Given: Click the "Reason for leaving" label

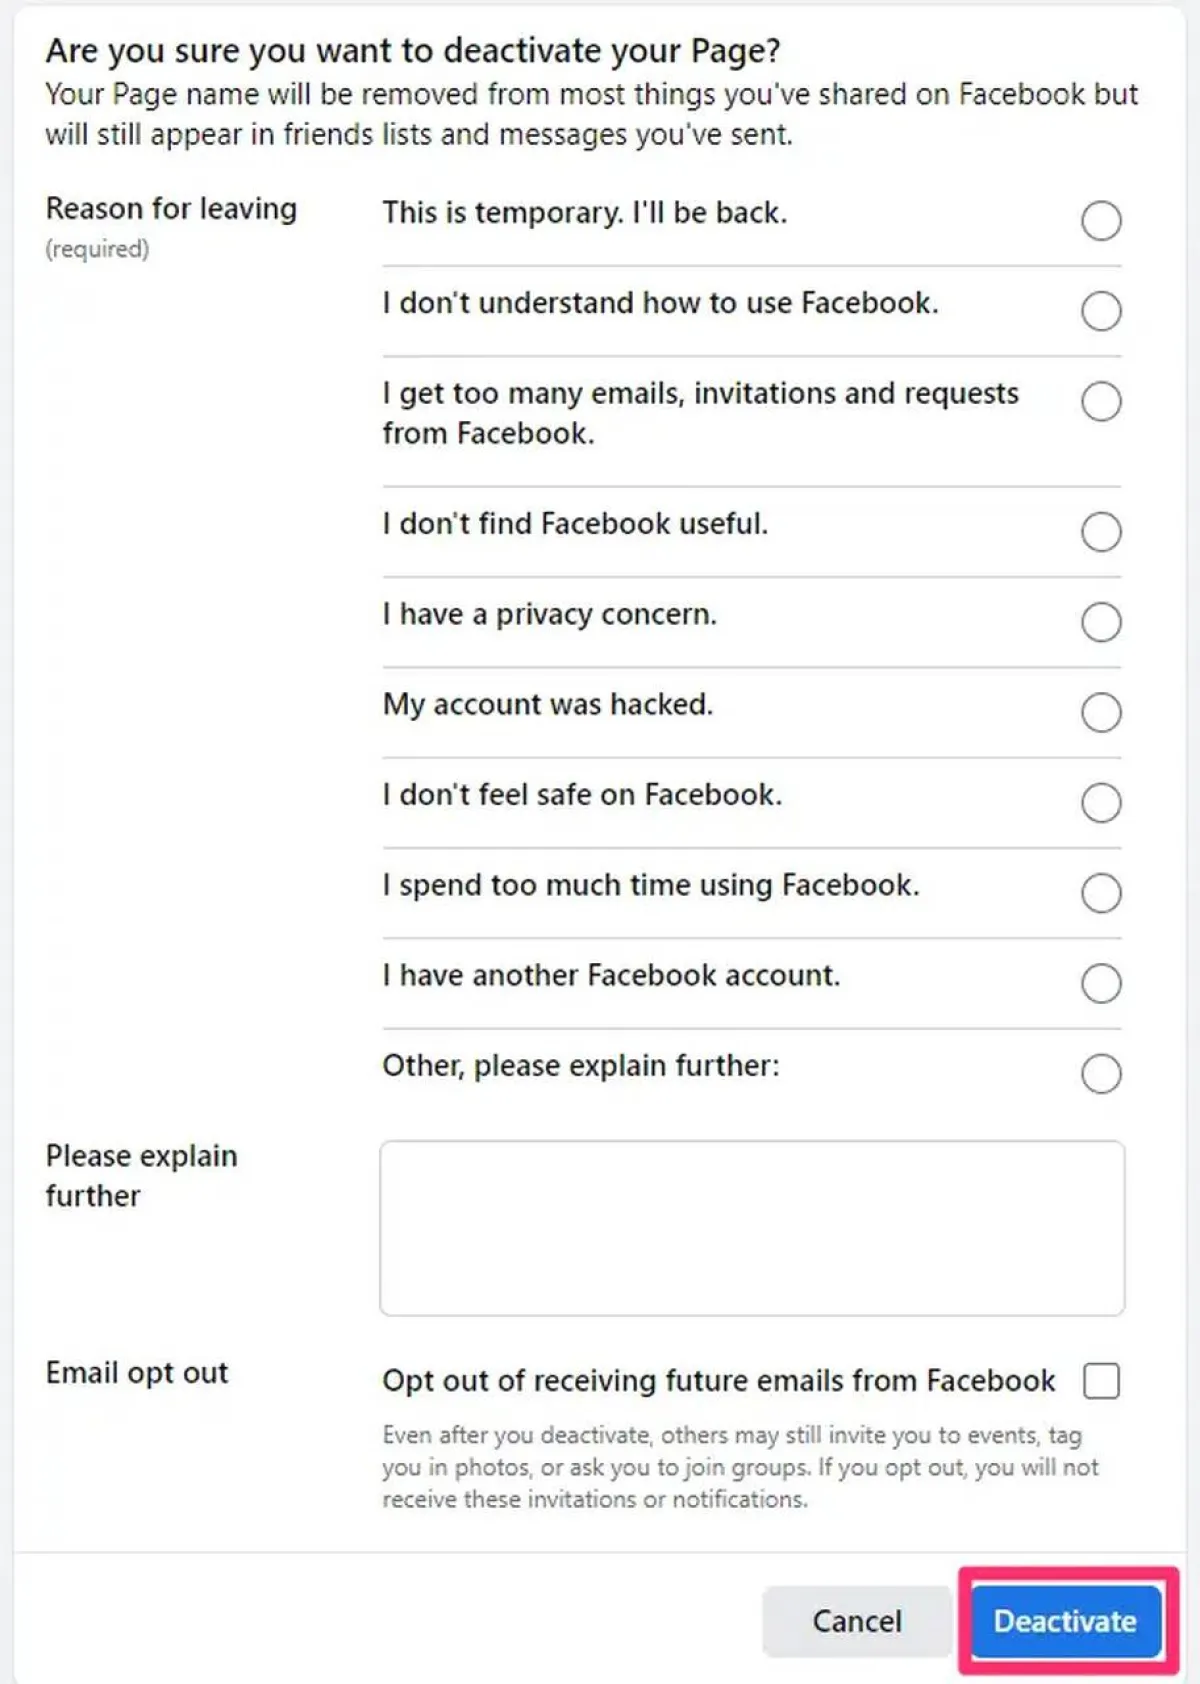Looking at the screenshot, I should pos(170,210).
